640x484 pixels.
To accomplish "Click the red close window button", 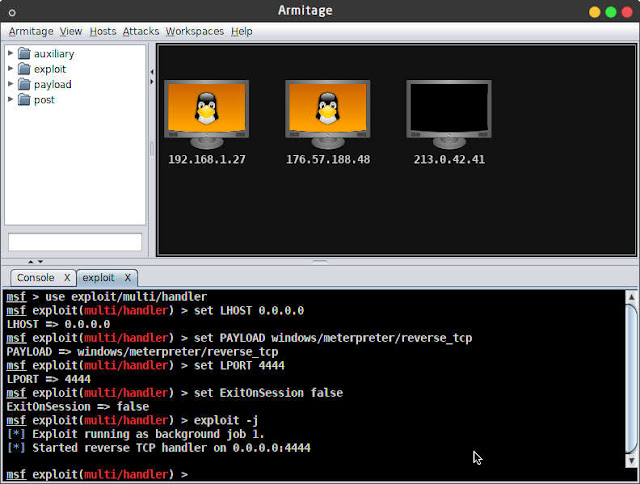I will pos(627,12).
